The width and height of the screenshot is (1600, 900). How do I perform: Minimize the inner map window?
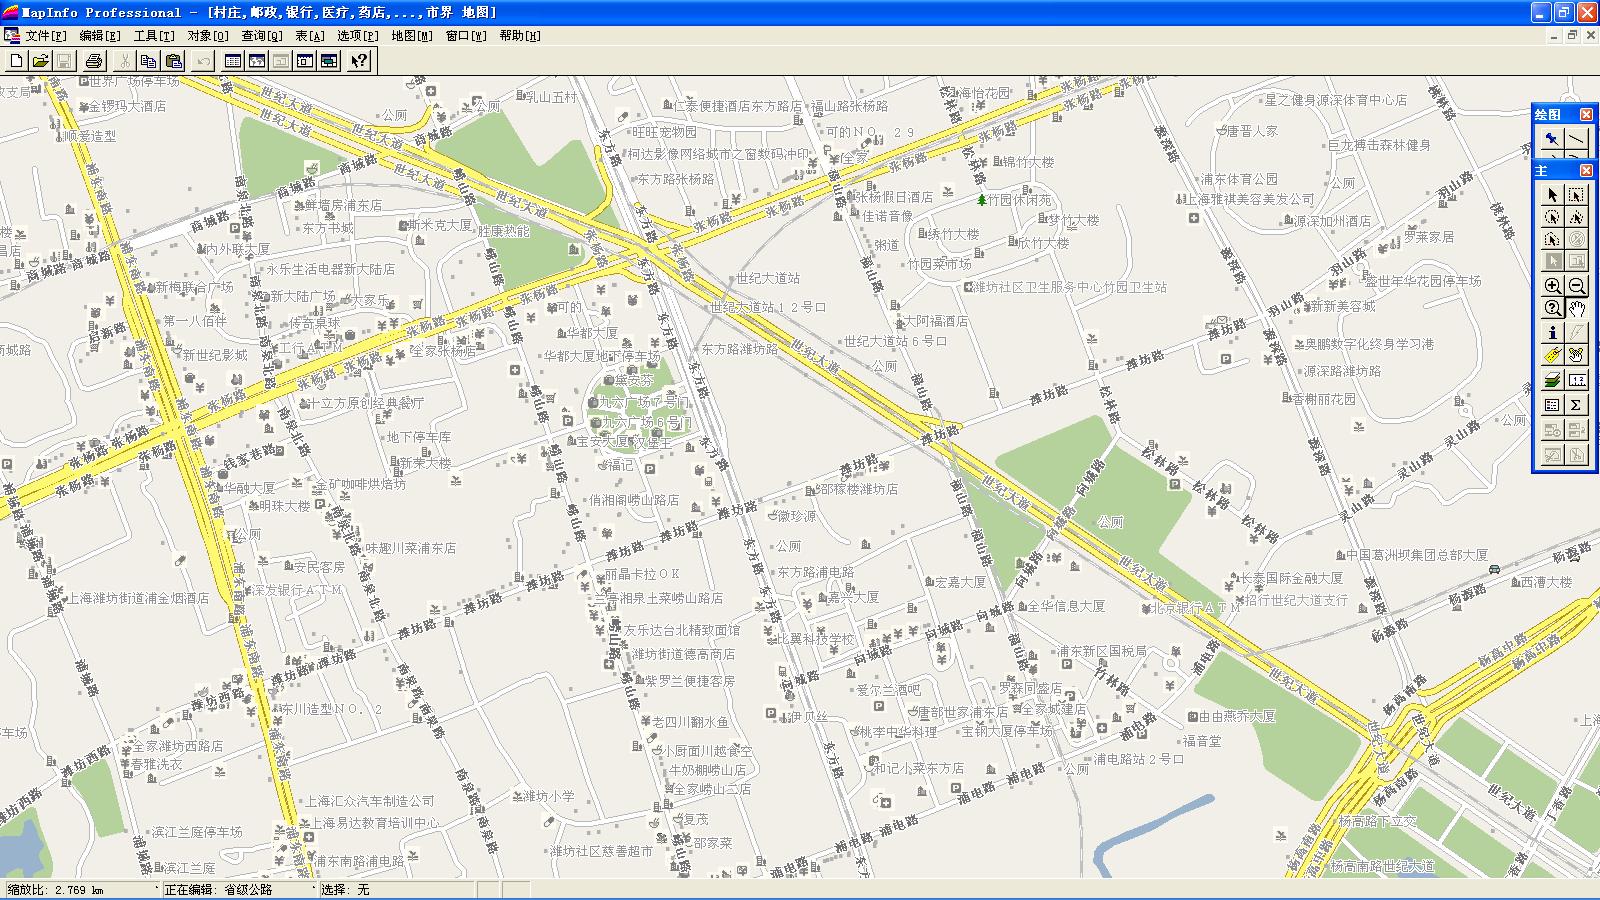coord(1553,35)
